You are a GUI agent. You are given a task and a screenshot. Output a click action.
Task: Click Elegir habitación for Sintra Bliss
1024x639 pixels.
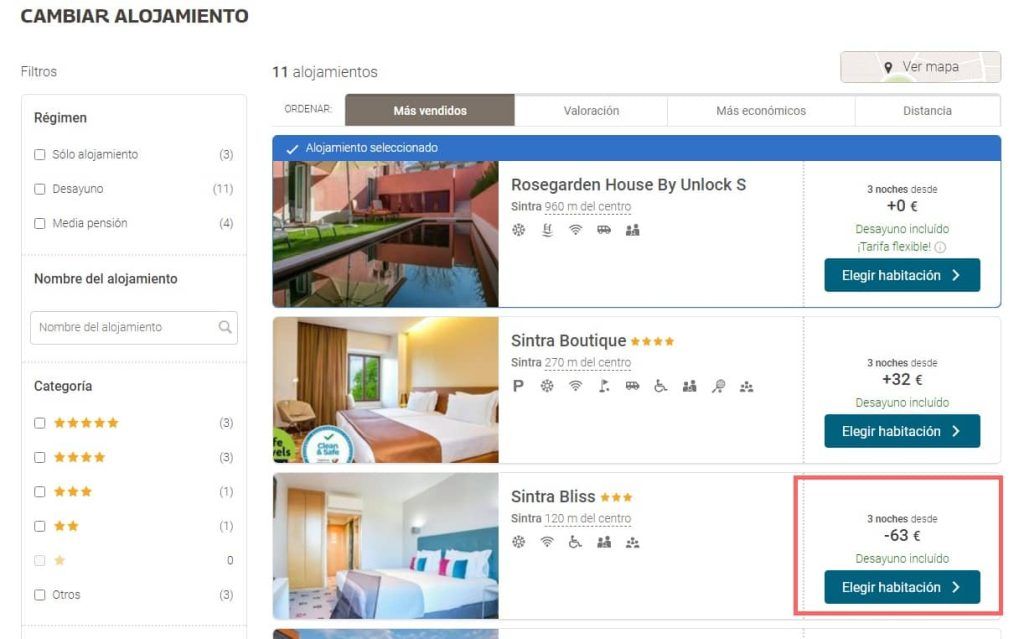pyautogui.click(x=902, y=587)
